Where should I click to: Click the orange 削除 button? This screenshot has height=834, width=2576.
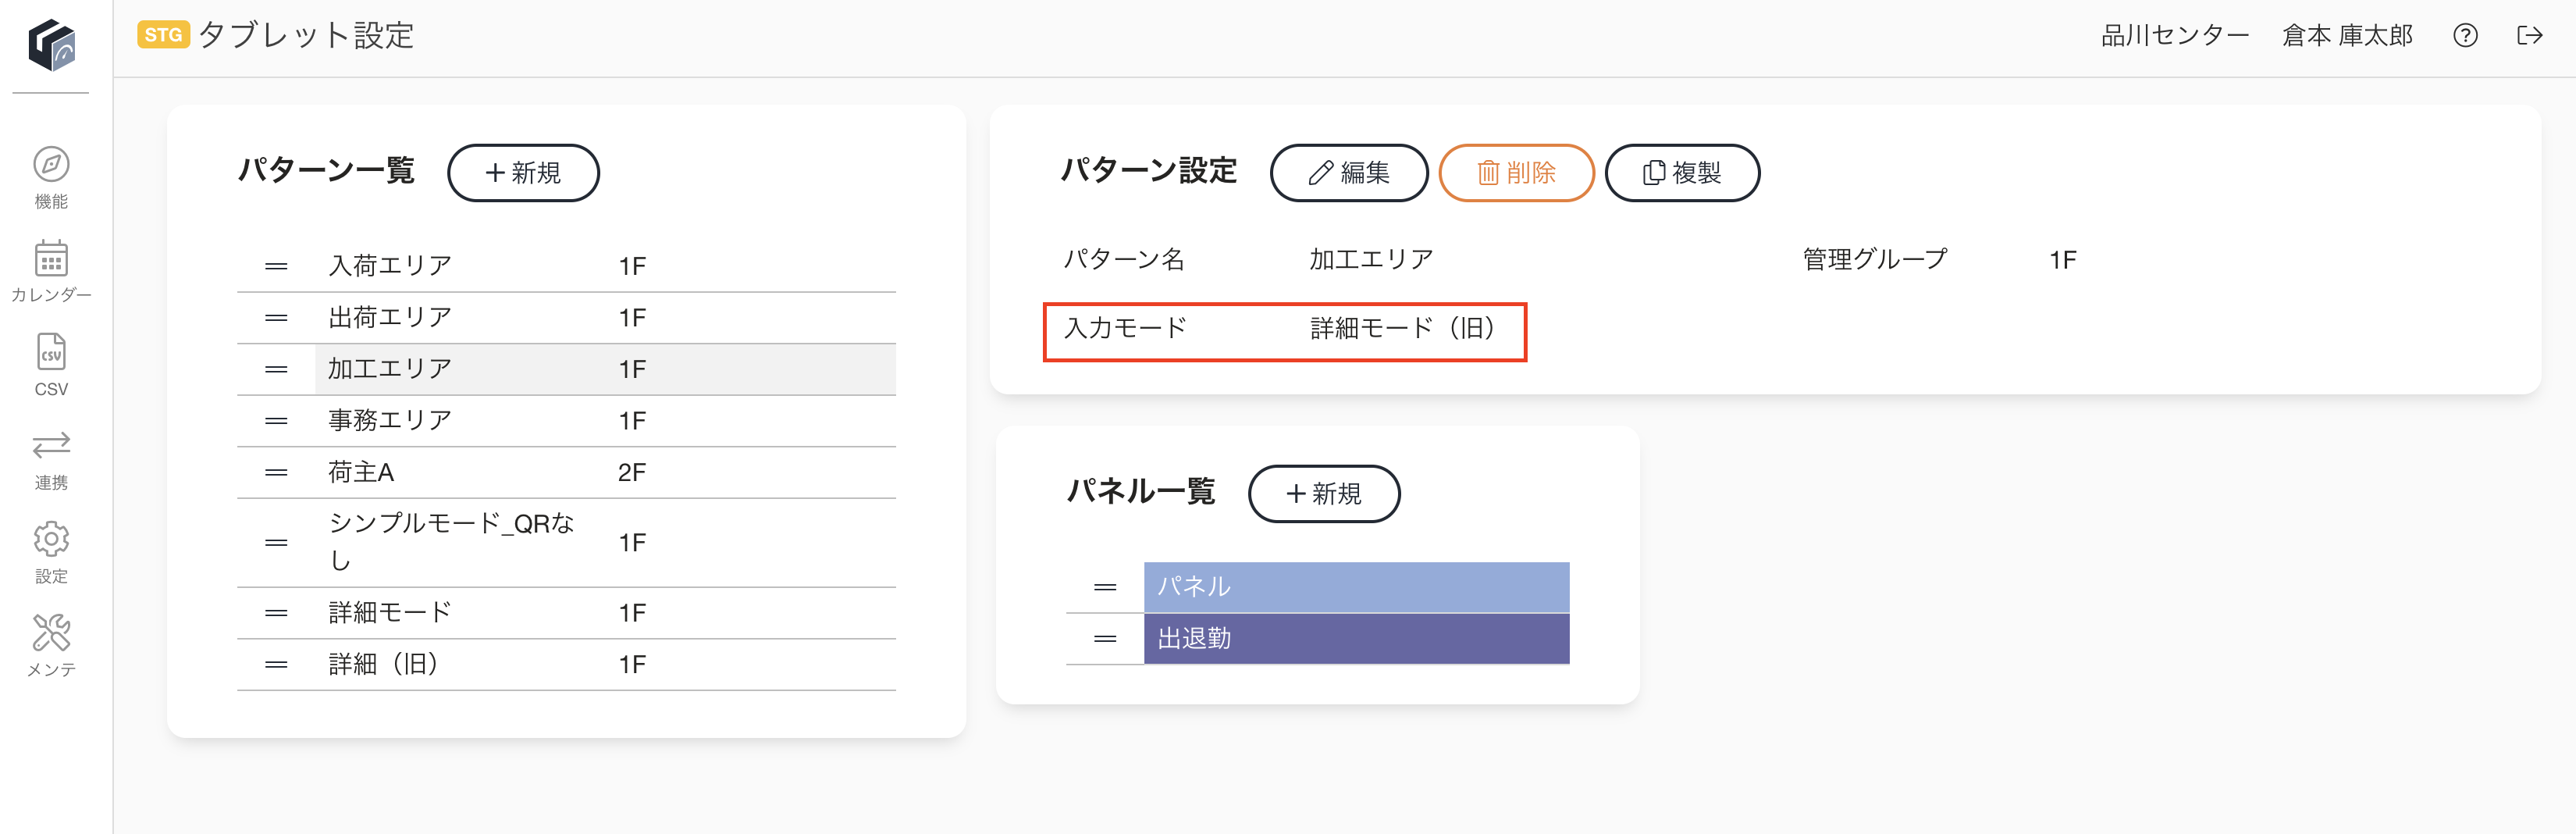pyautogui.click(x=1516, y=173)
